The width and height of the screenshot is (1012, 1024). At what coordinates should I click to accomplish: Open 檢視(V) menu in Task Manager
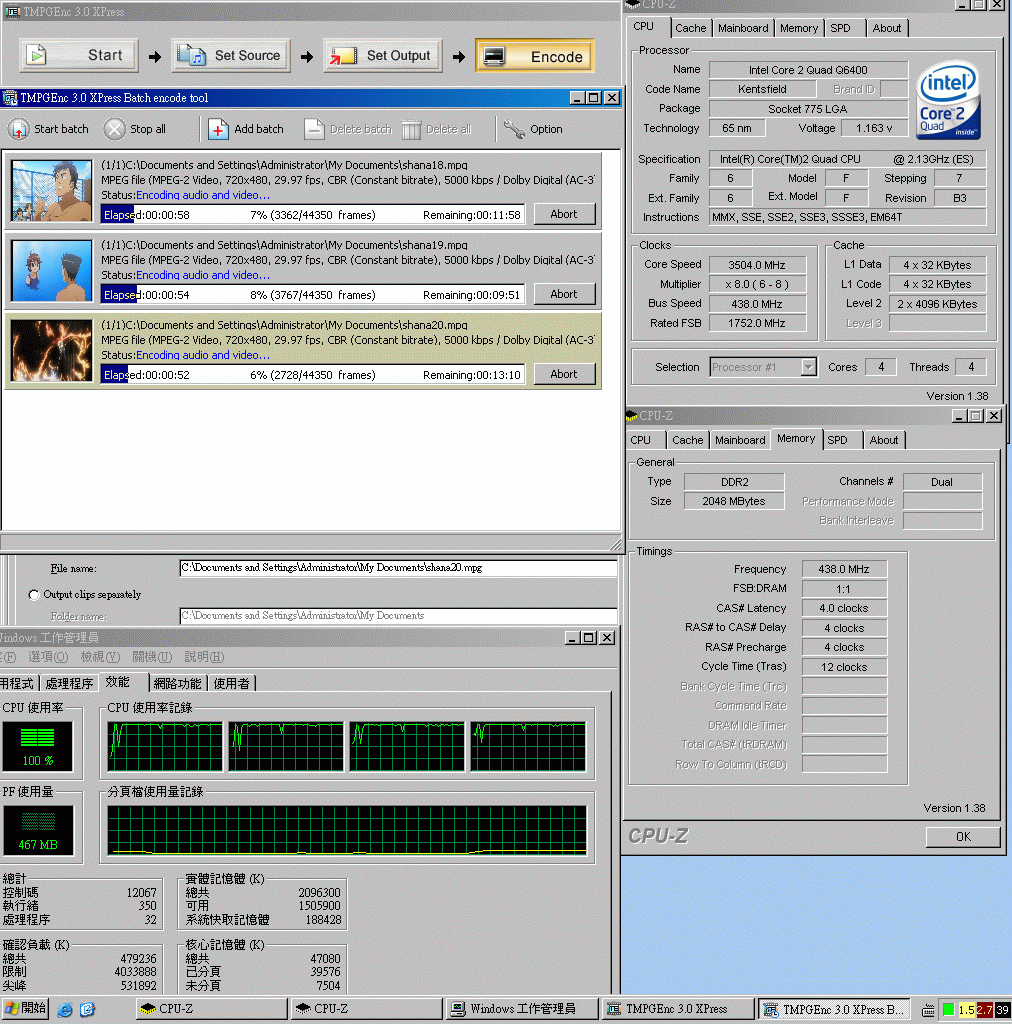click(x=100, y=657)
